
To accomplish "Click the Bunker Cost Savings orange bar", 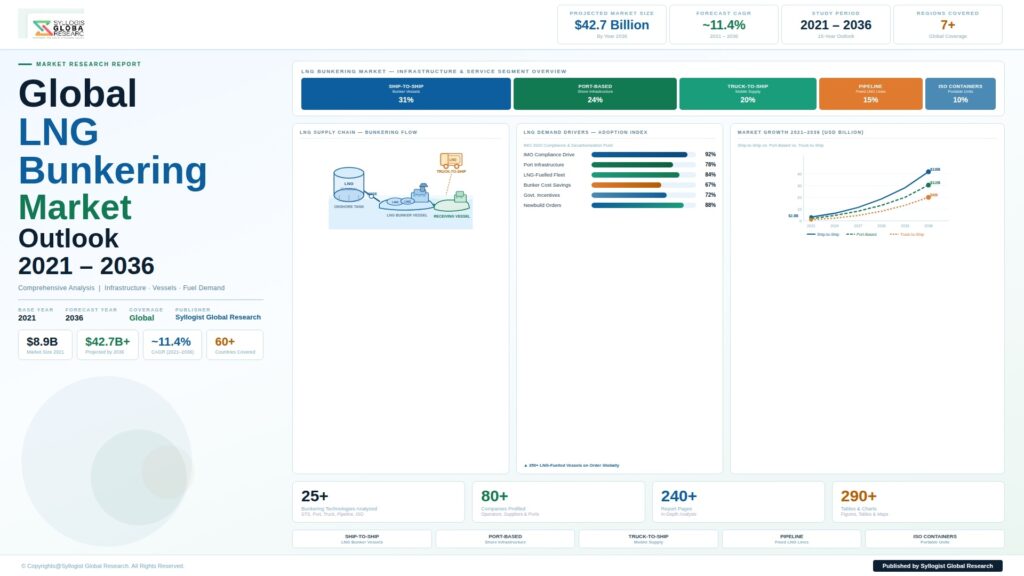I will (627, 185).
